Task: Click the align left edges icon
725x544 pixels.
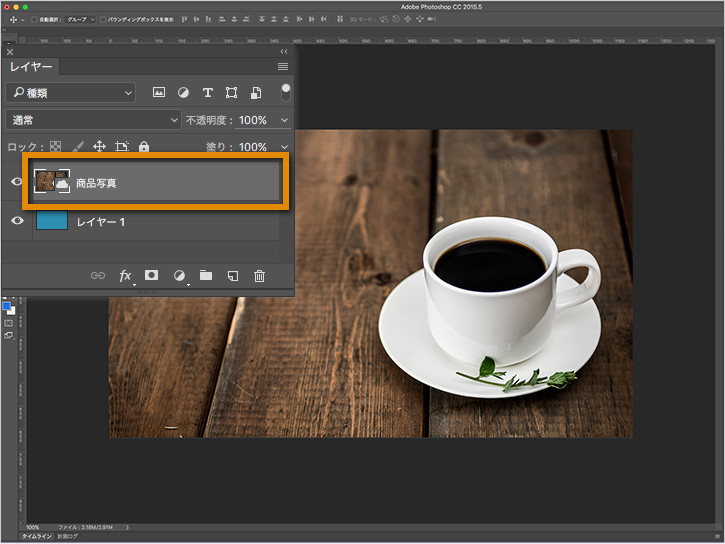Action: 222,19
